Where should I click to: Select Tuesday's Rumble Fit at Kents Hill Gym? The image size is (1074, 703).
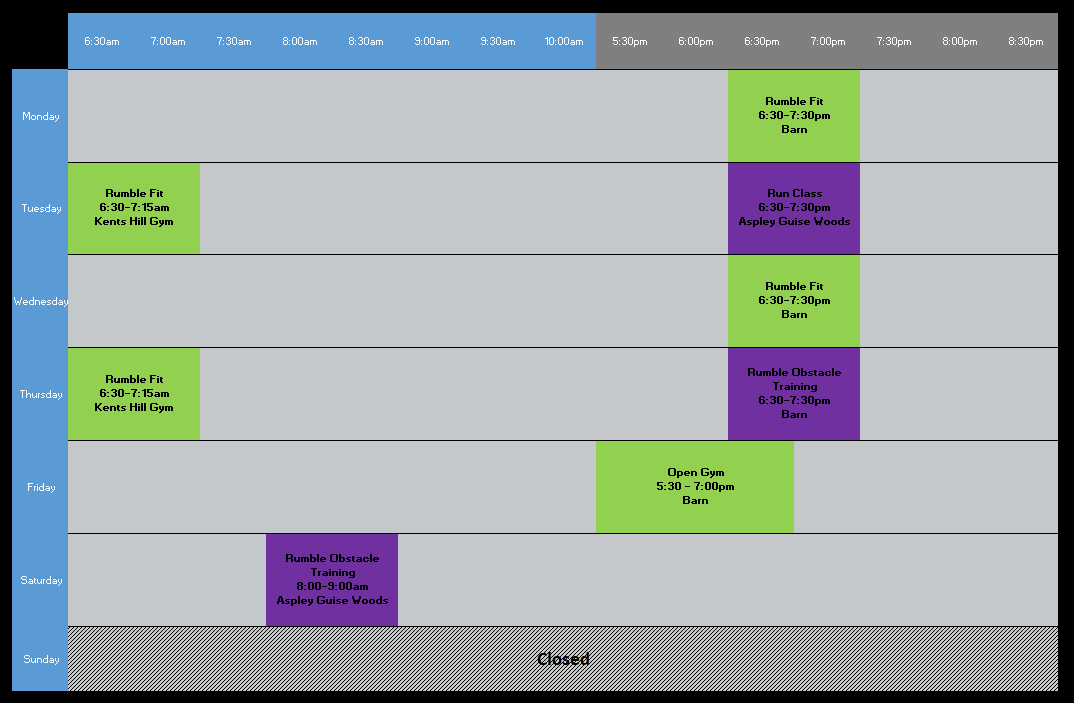pyautogui.click(x=134, y=208)
